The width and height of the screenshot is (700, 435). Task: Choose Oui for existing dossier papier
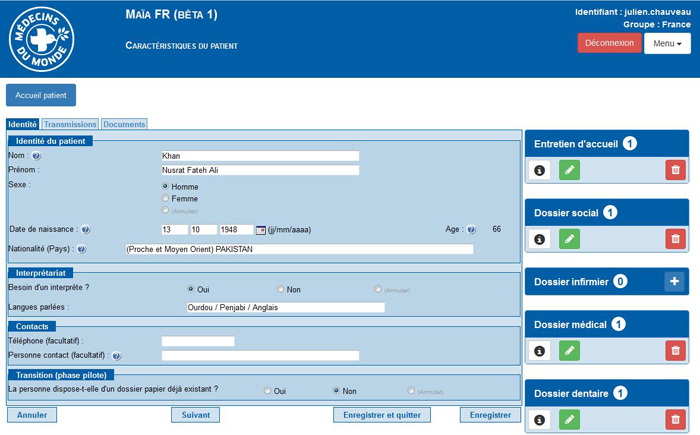pyautogui.click(x=267, y=391)
